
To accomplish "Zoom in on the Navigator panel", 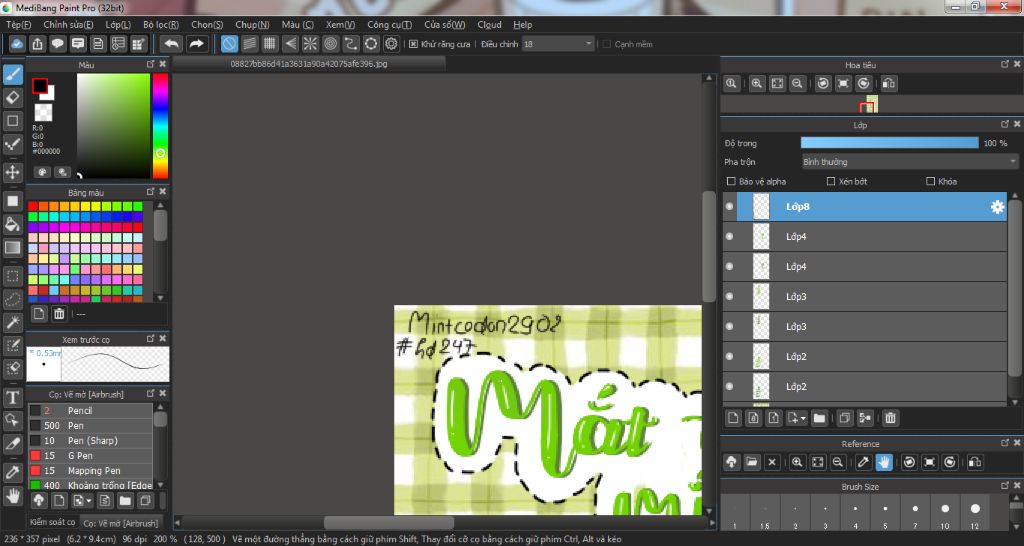I will [757, 84].
